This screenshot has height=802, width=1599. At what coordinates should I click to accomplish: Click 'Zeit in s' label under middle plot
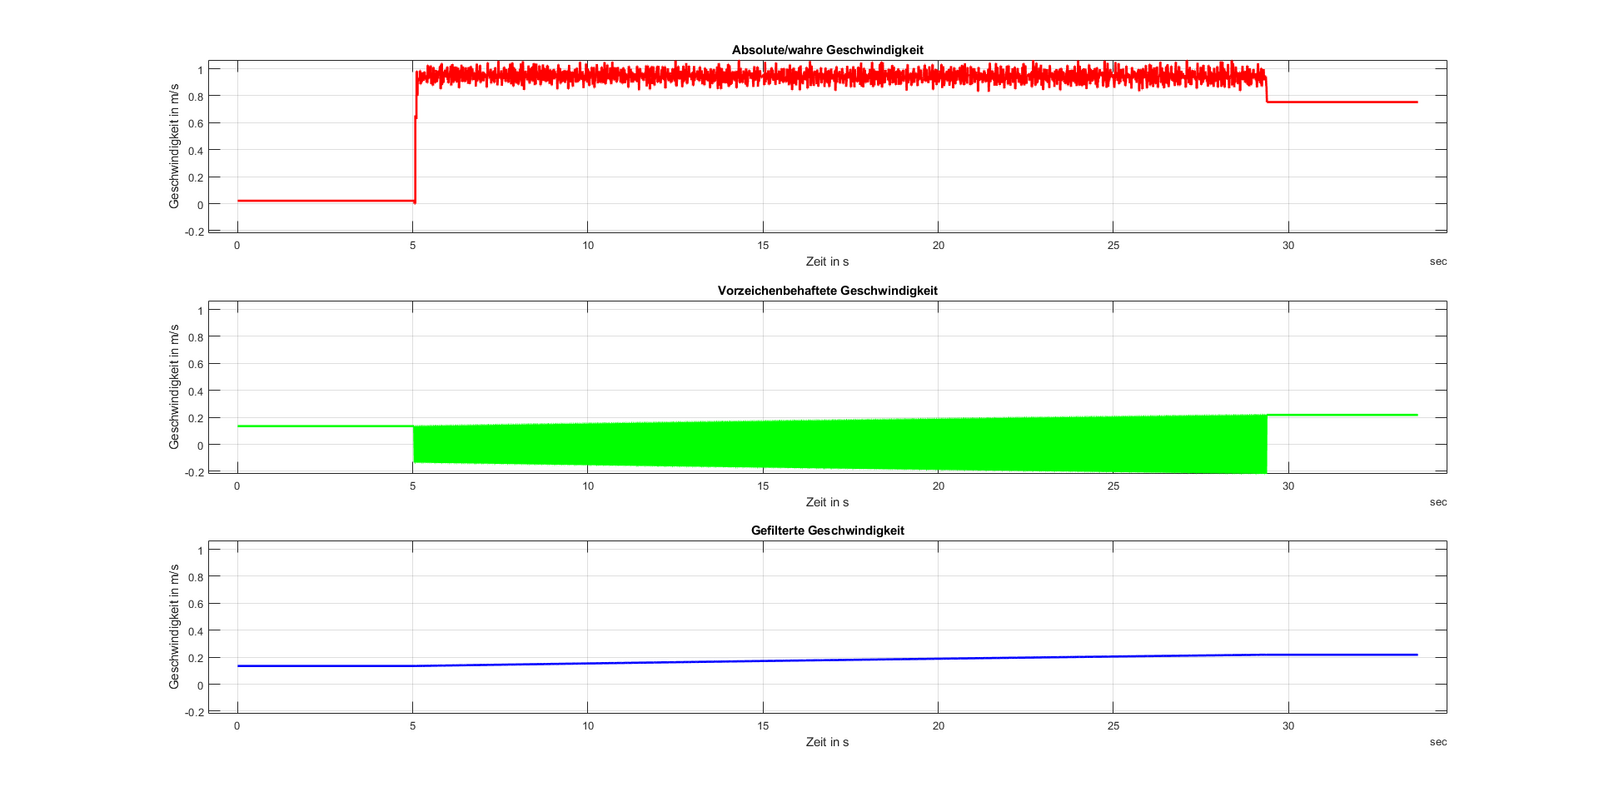click(827, 503)
